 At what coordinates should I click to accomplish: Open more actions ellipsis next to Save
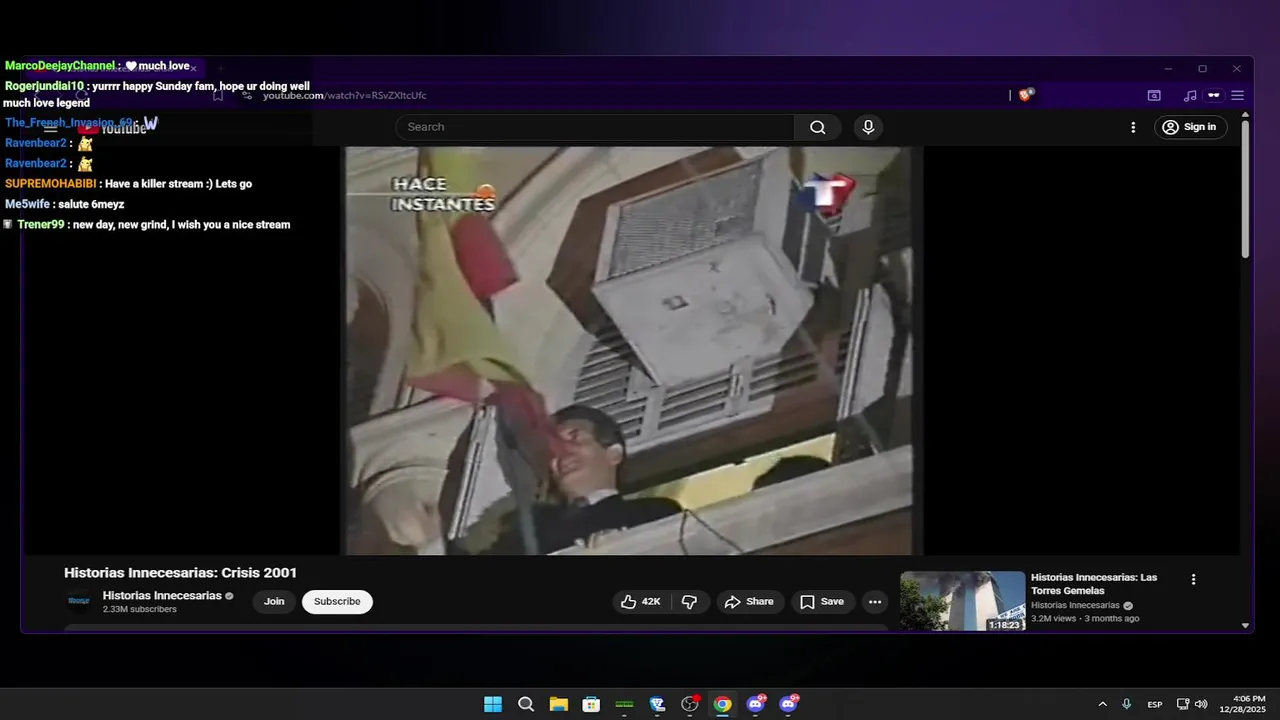coord(875,602)
